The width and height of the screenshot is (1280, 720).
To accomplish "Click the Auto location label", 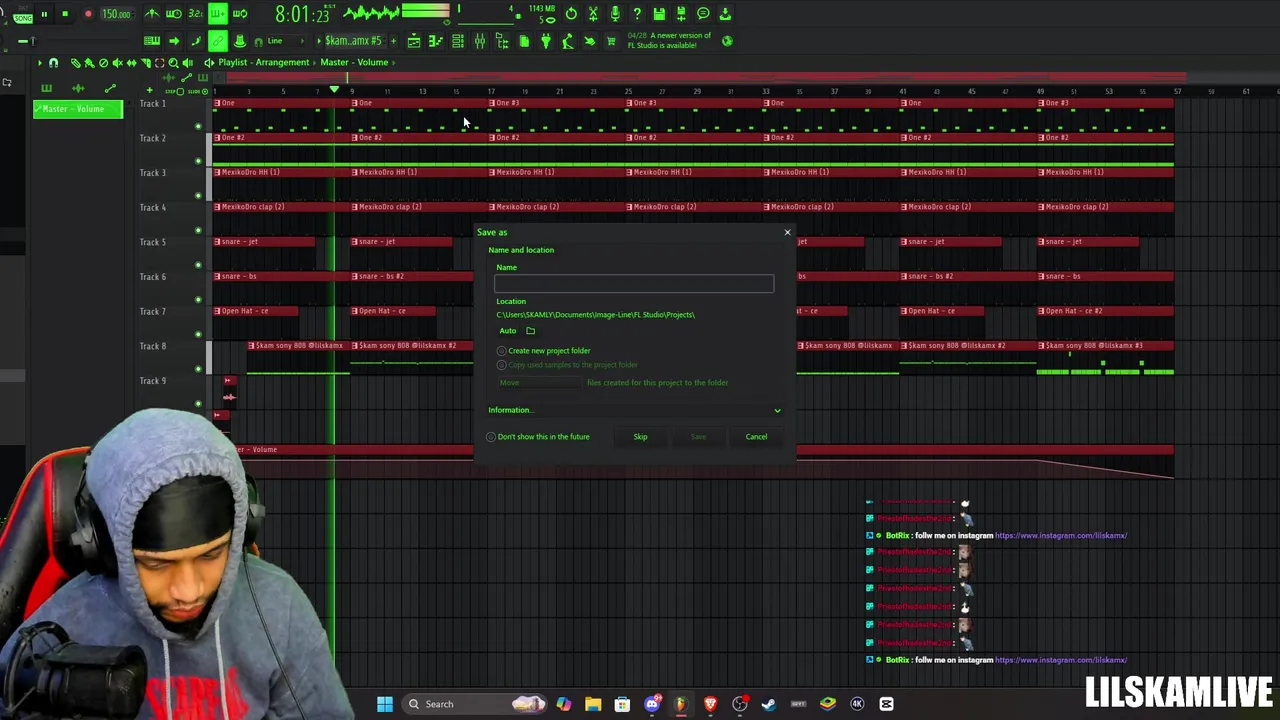I will click(x=508, y=331).
